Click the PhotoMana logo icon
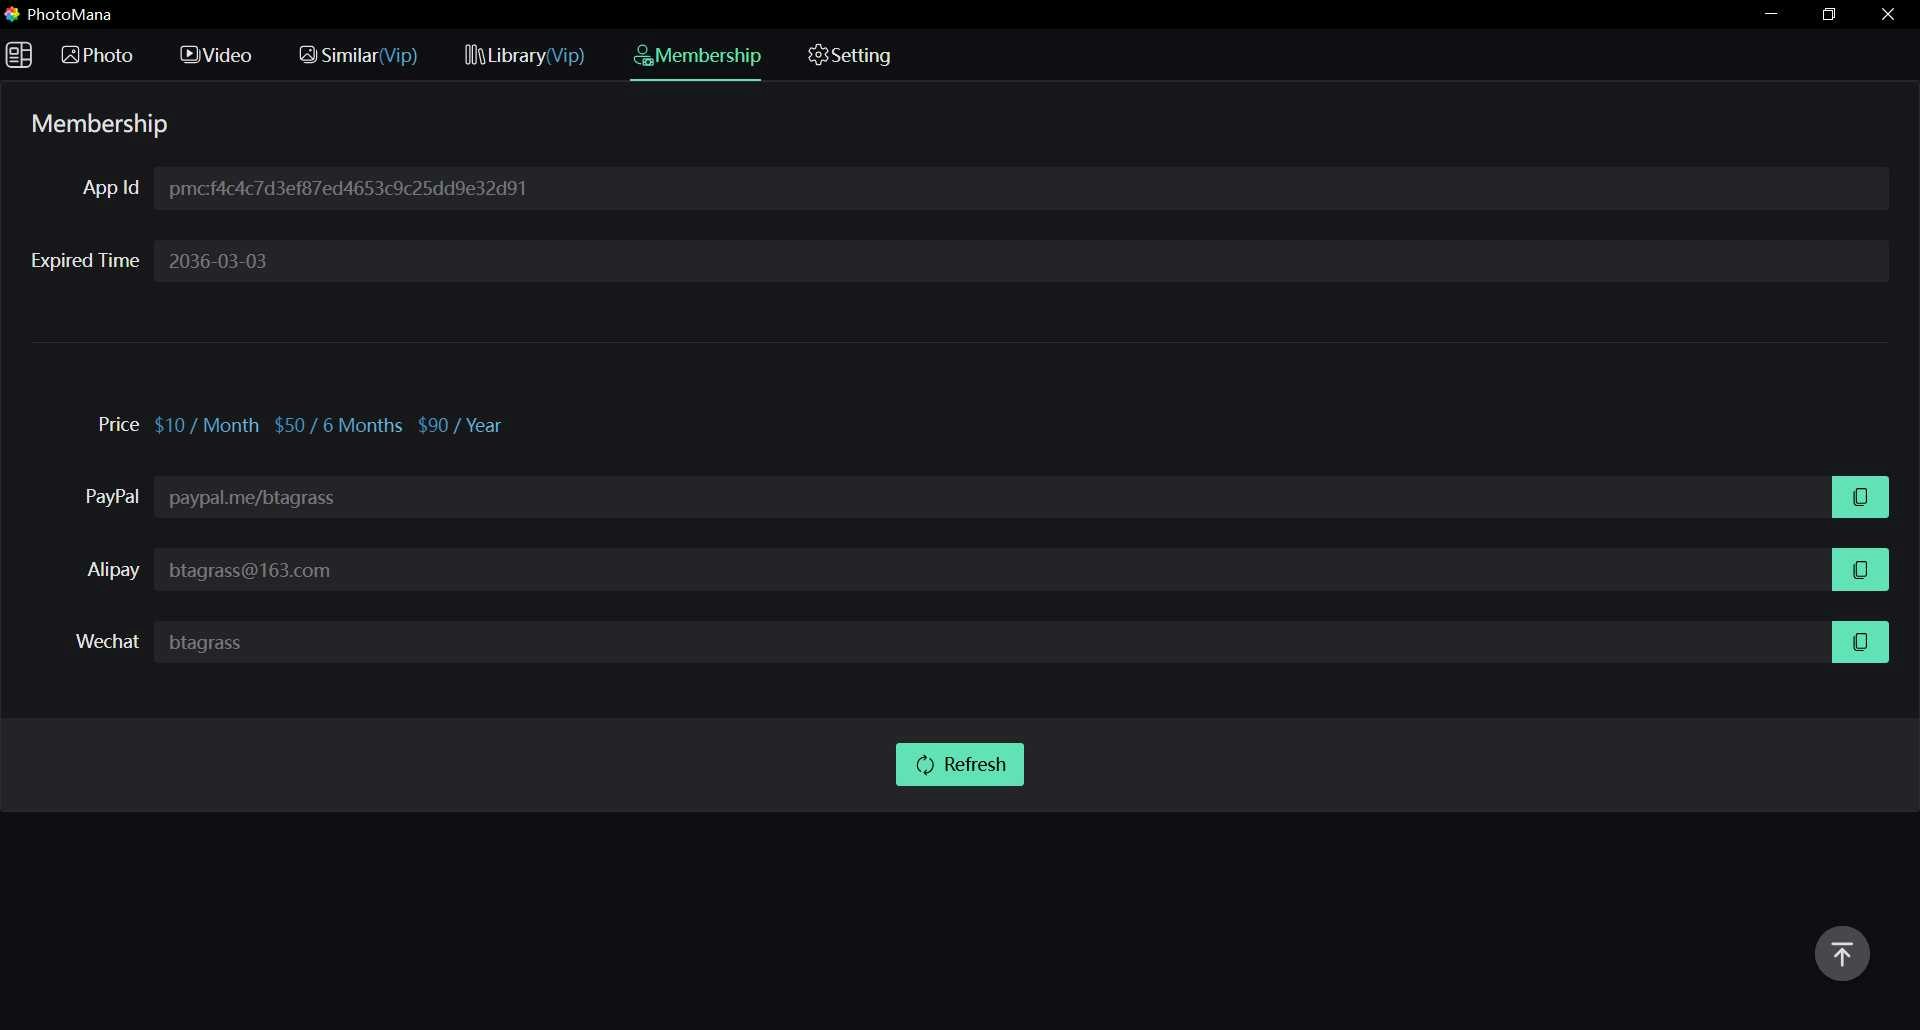1920x1030 pixels. point(13,13)
